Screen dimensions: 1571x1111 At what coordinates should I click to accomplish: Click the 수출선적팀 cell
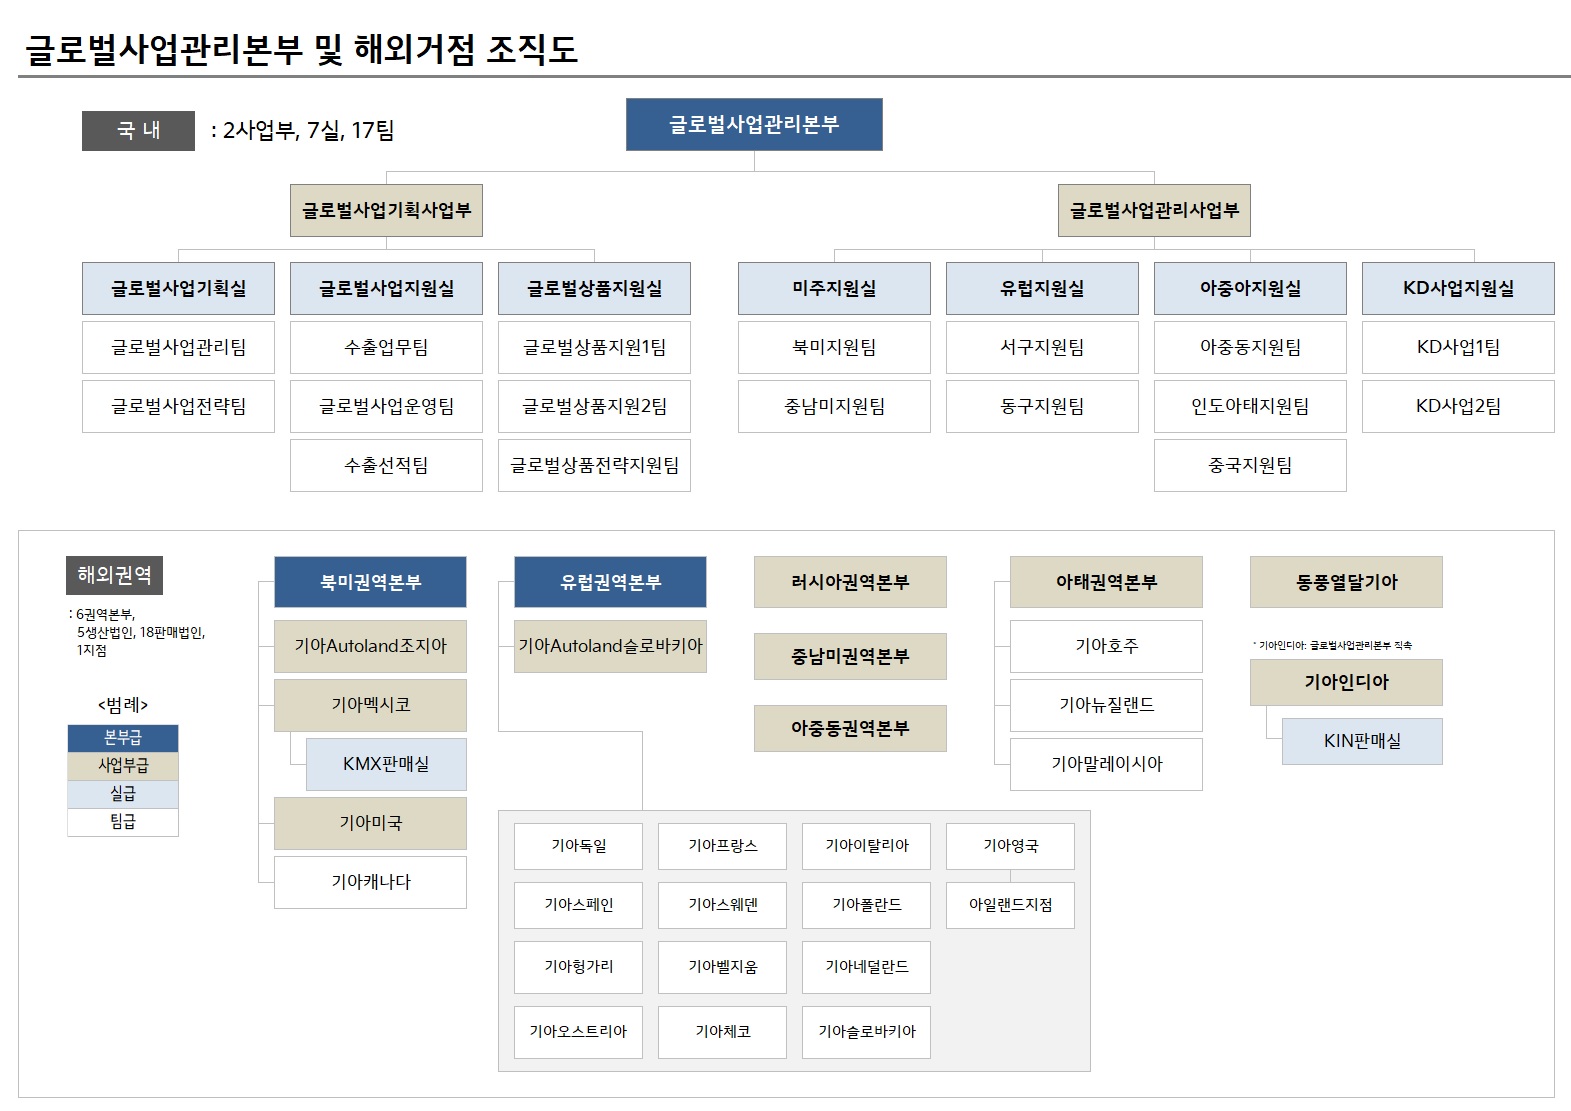(386, 465)
